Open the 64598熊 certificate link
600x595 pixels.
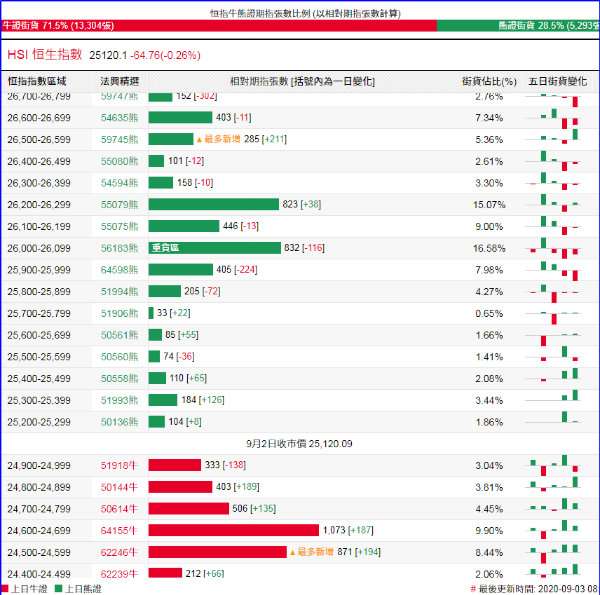click(x=119, y=270)
